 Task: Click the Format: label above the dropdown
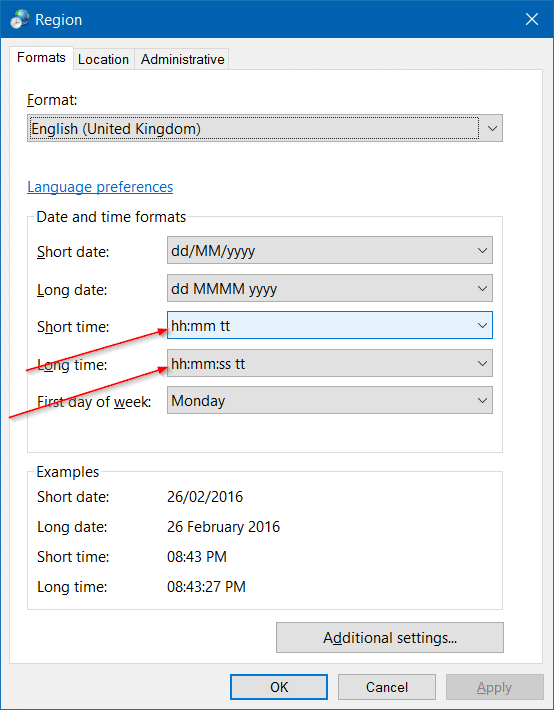coord(52,100)
